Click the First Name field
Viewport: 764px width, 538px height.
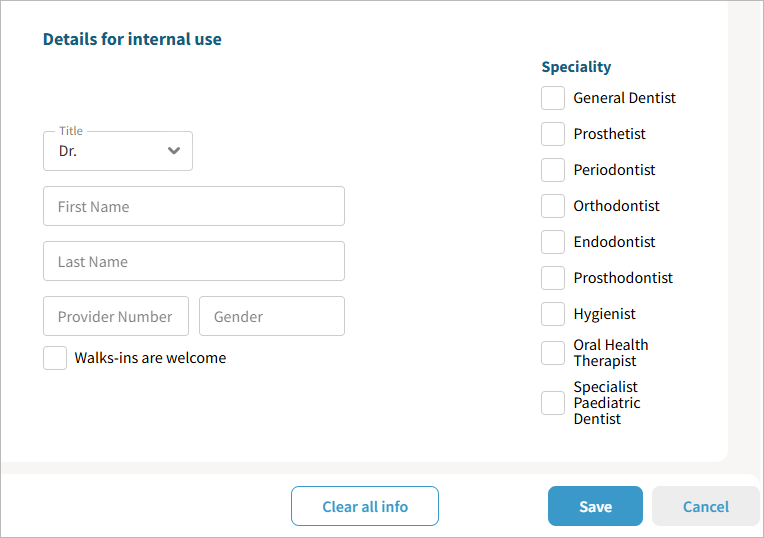click(194, 206)
